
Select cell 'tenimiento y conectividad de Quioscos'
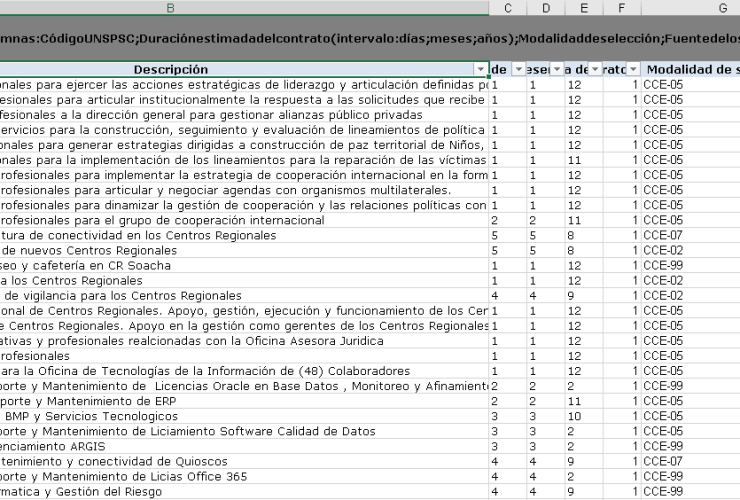244,461
